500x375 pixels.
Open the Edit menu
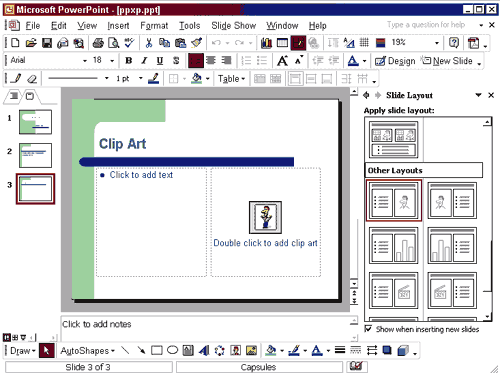pos(59,25)
